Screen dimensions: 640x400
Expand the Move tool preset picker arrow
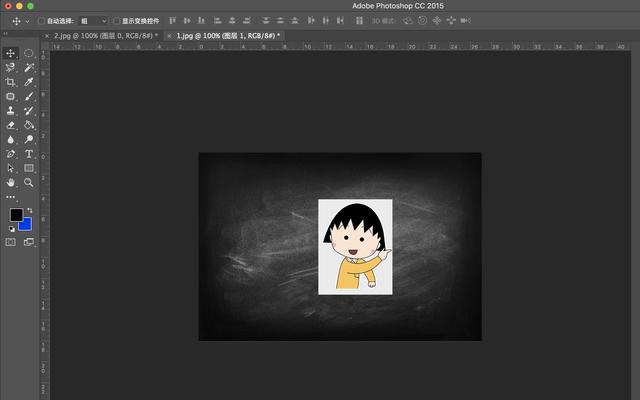pos(27,21)
